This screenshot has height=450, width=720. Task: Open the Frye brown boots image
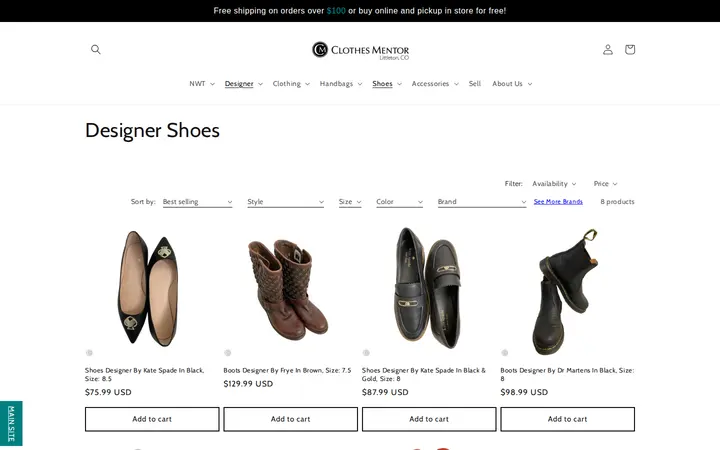point(290,289)
